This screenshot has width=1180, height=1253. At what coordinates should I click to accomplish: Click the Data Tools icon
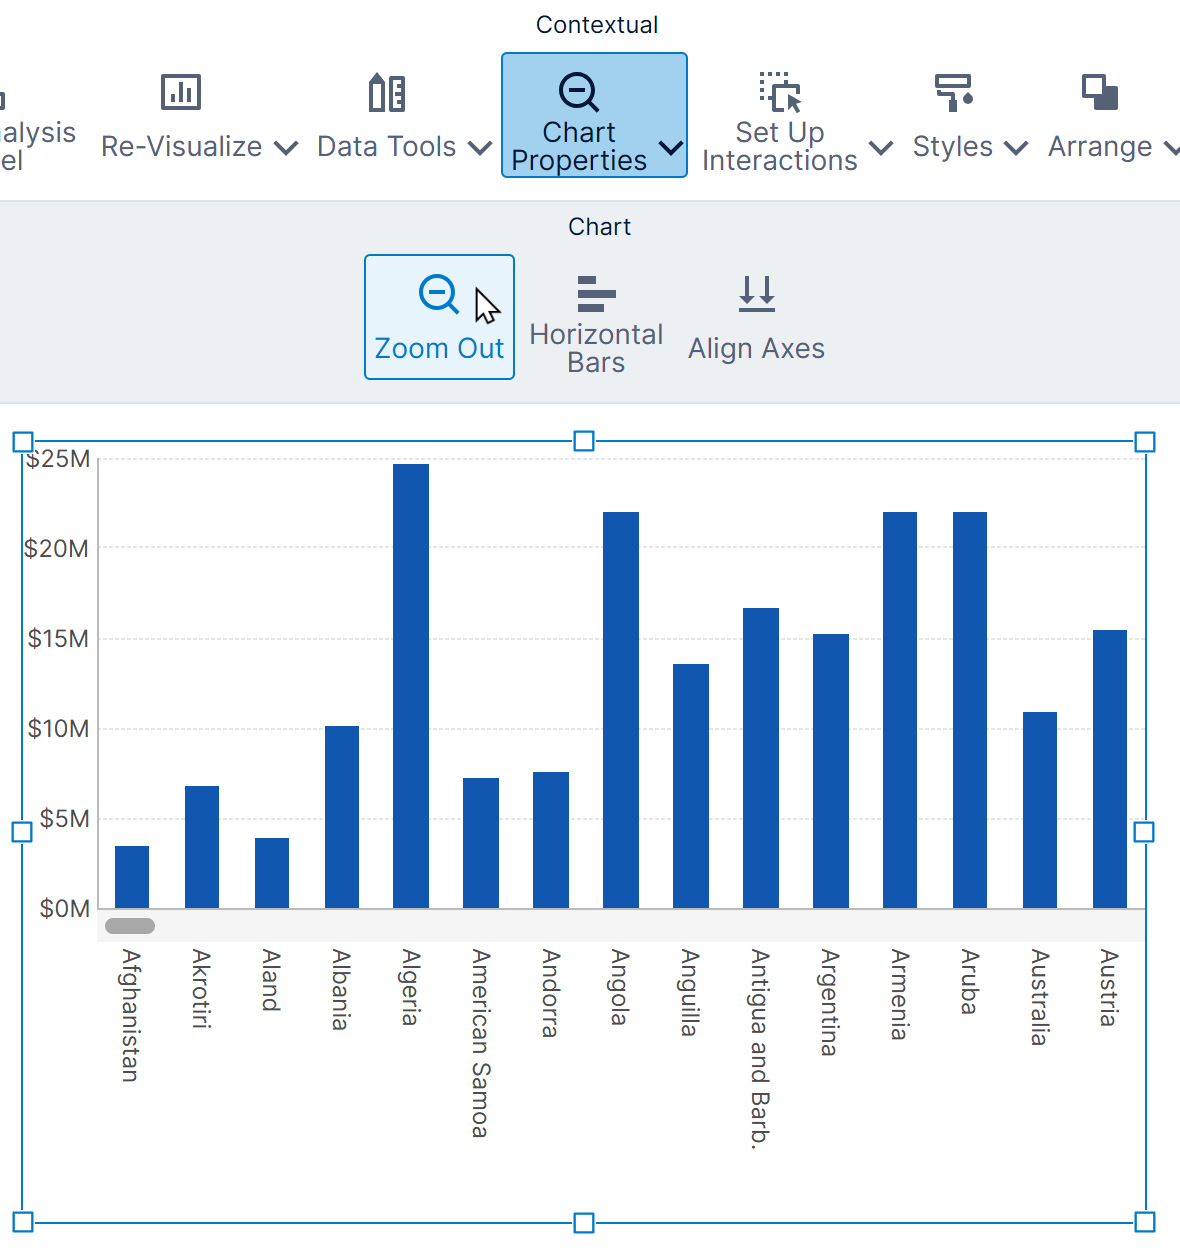point(387,93)
